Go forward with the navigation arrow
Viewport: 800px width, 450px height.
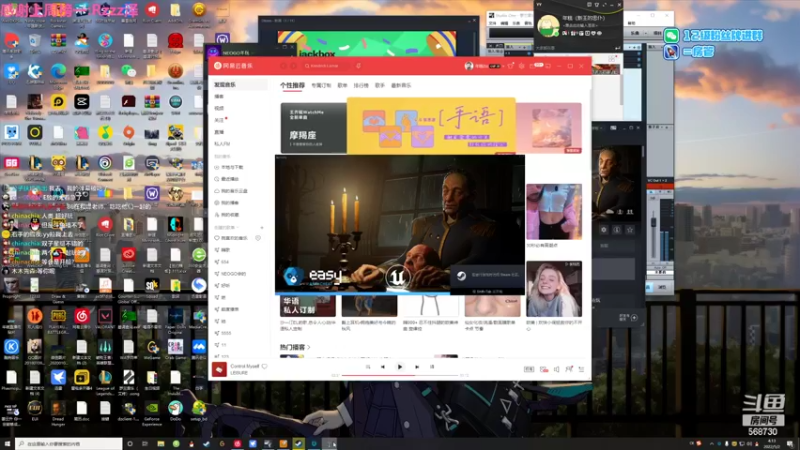tap(293, 66)
